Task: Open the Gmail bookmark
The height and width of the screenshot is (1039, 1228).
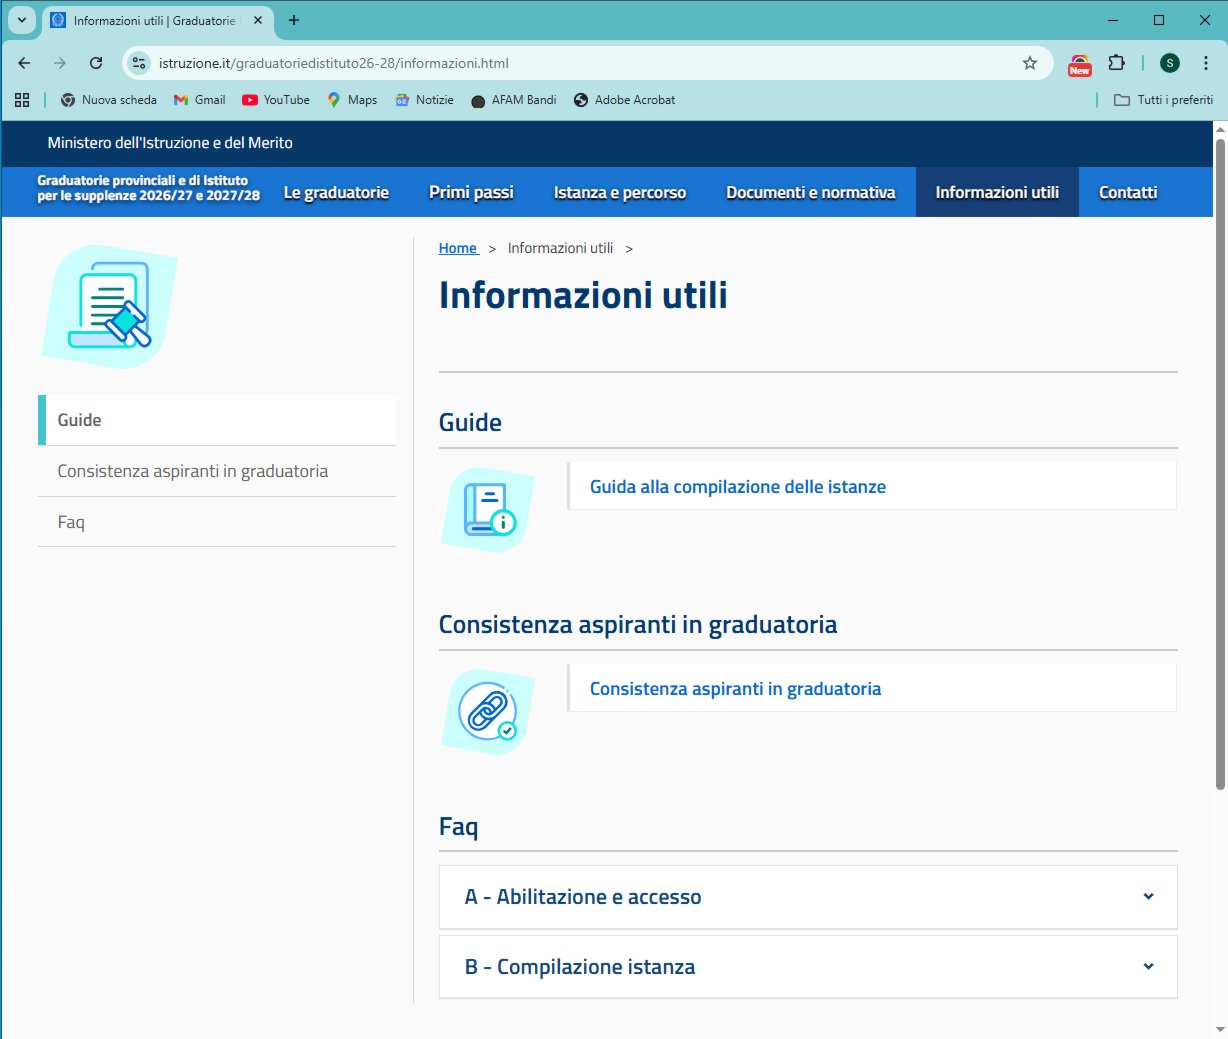Action: (x=200, y=100)
